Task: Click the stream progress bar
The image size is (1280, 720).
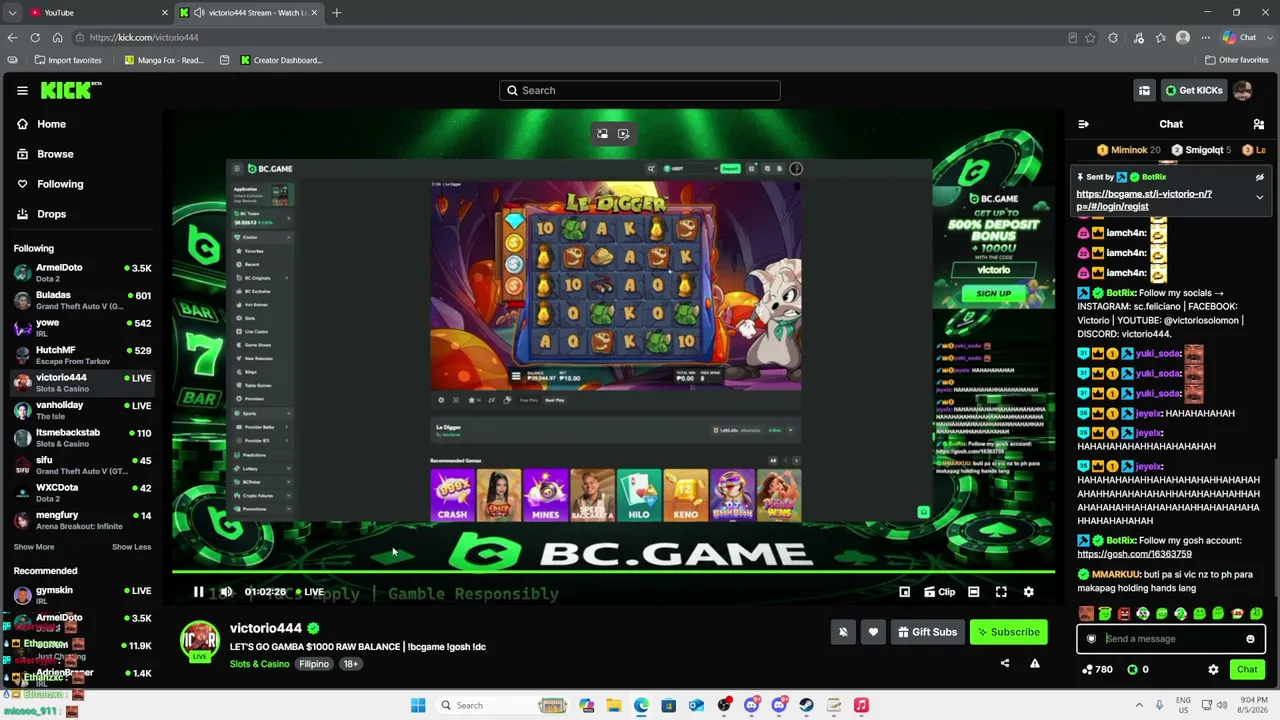Action: coord(613,573)
